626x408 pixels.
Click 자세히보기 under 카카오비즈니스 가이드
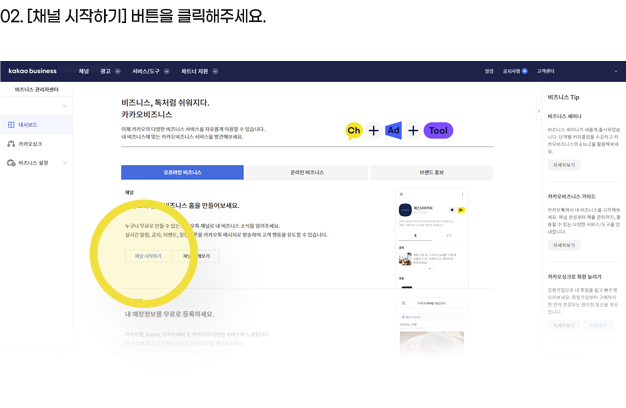click(x=564, y=245)
